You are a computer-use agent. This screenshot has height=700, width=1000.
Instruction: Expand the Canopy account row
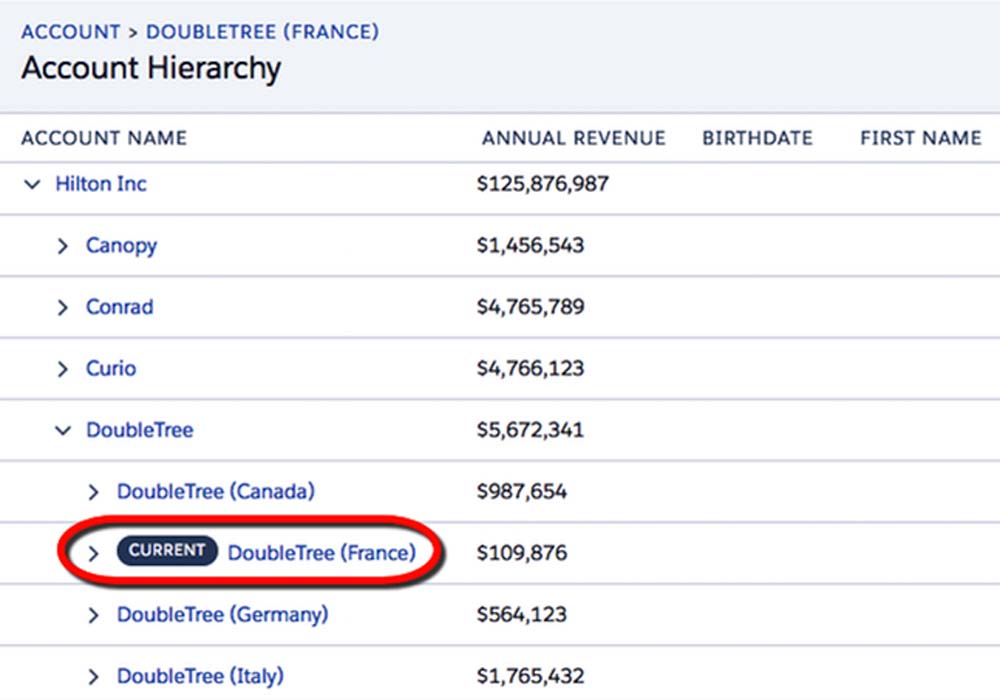[x=63, y=247]
